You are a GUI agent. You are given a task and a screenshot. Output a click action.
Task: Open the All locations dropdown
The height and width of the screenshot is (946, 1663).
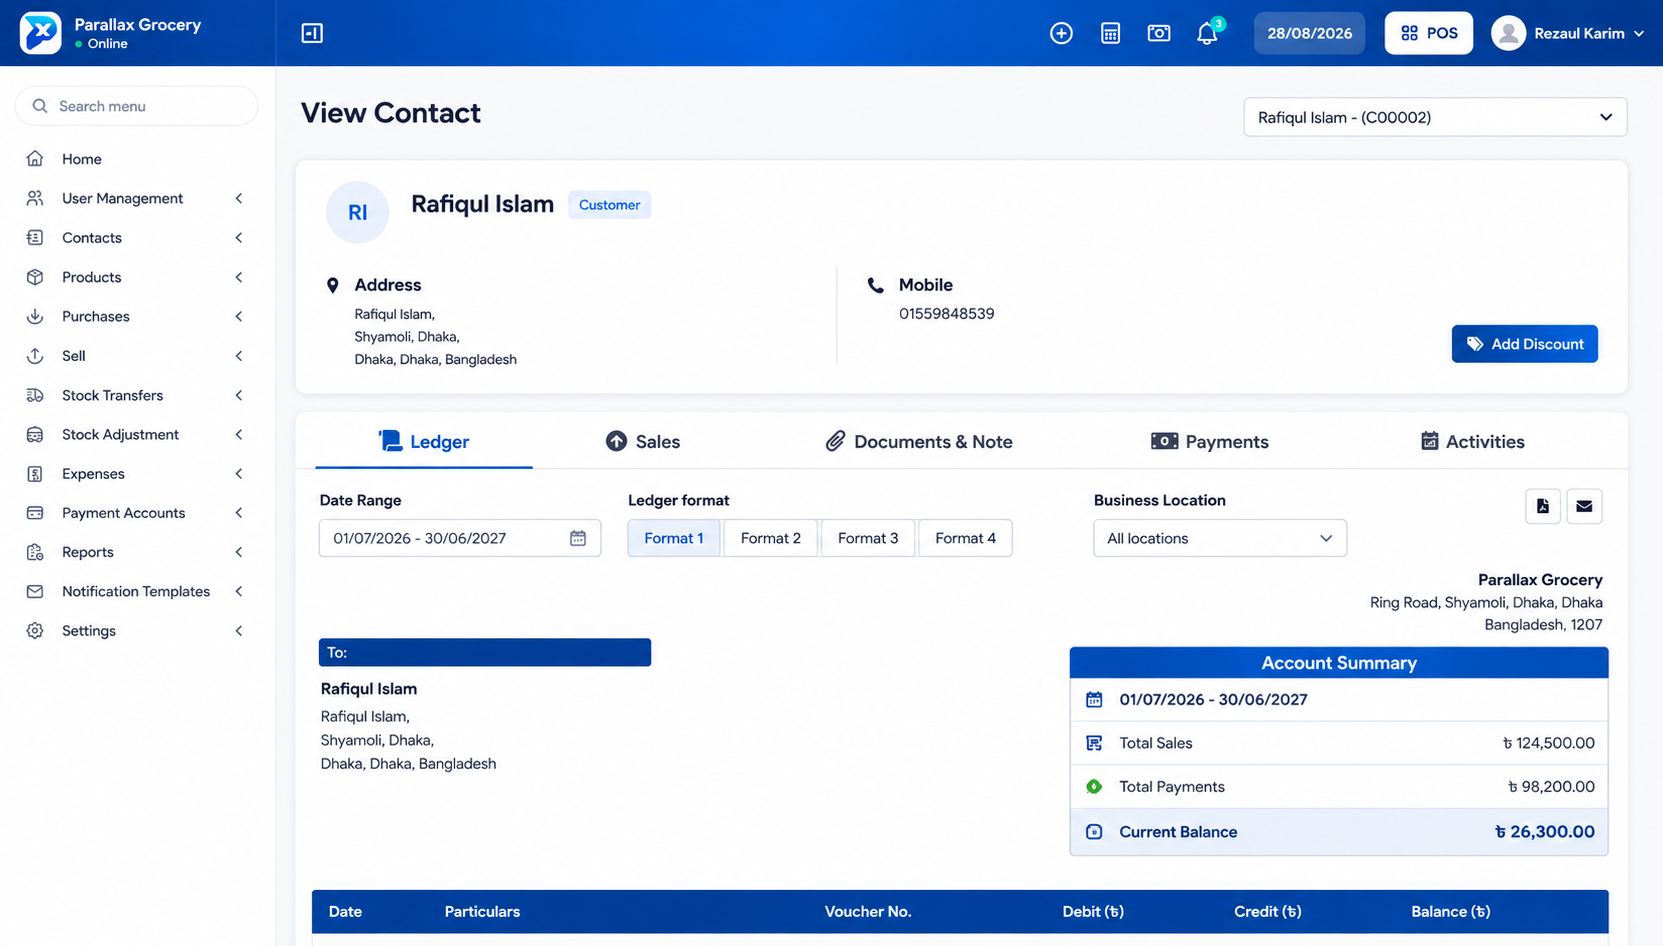pyautogui.click(x=1219, y=538)
